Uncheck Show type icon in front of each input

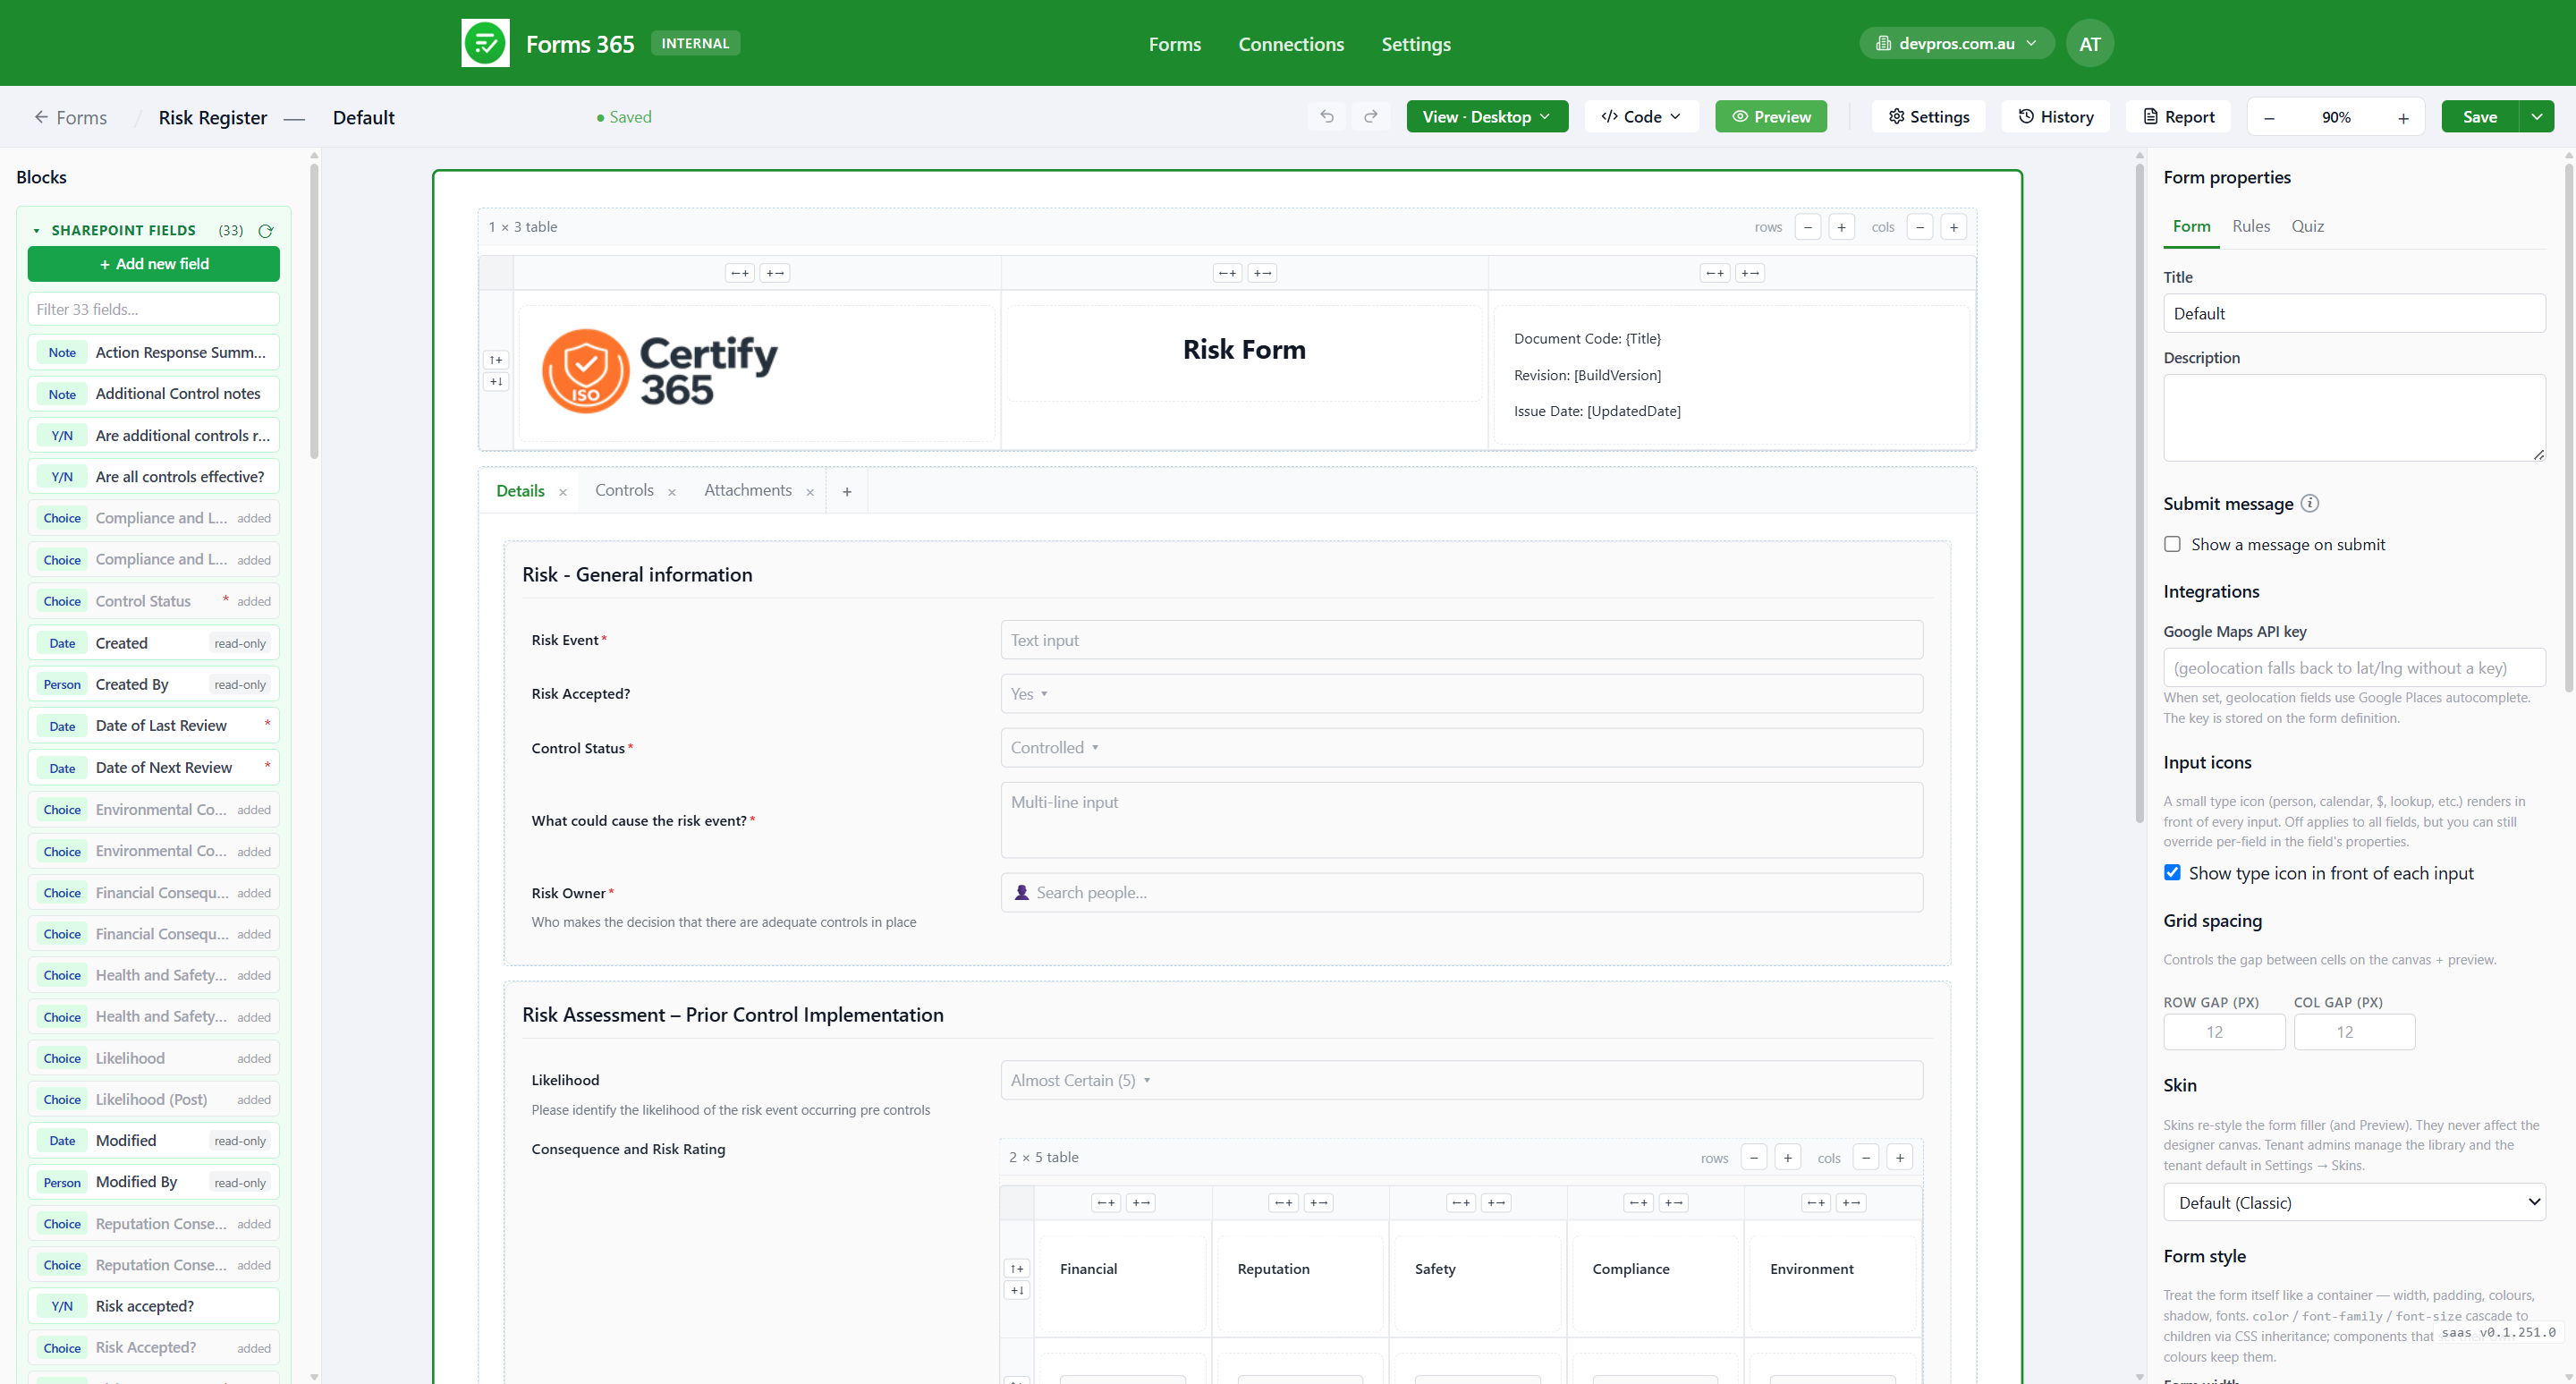coord(2172,873)
